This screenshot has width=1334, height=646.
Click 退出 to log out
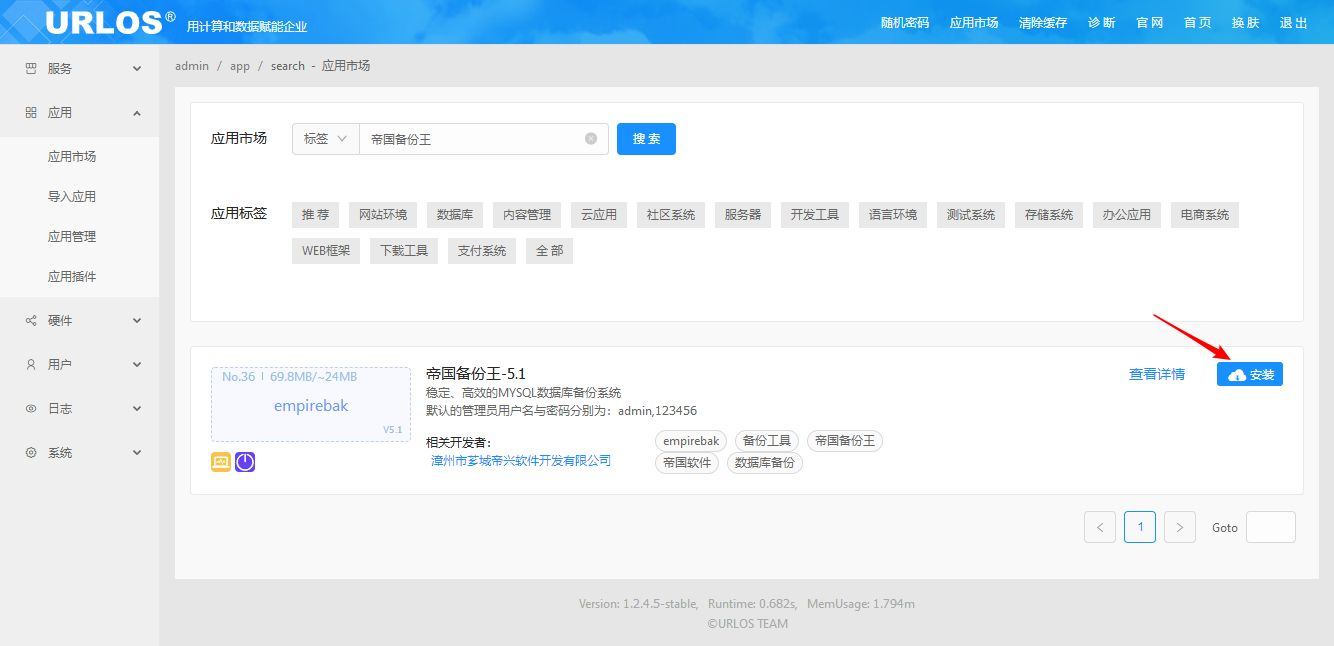[1294, 23]
